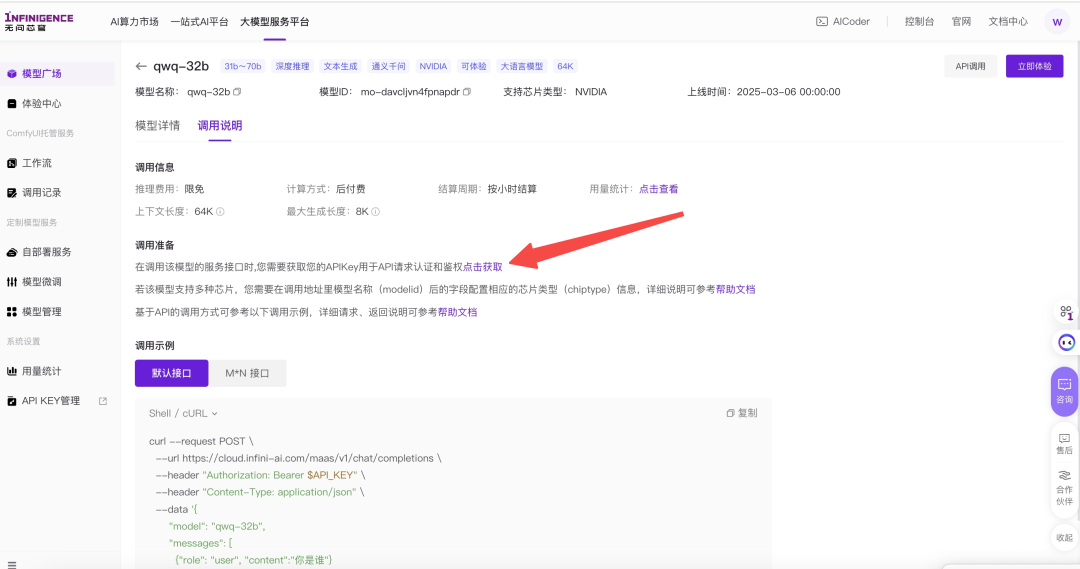Click the chat completions URL in code sample

tap(308, 458)
